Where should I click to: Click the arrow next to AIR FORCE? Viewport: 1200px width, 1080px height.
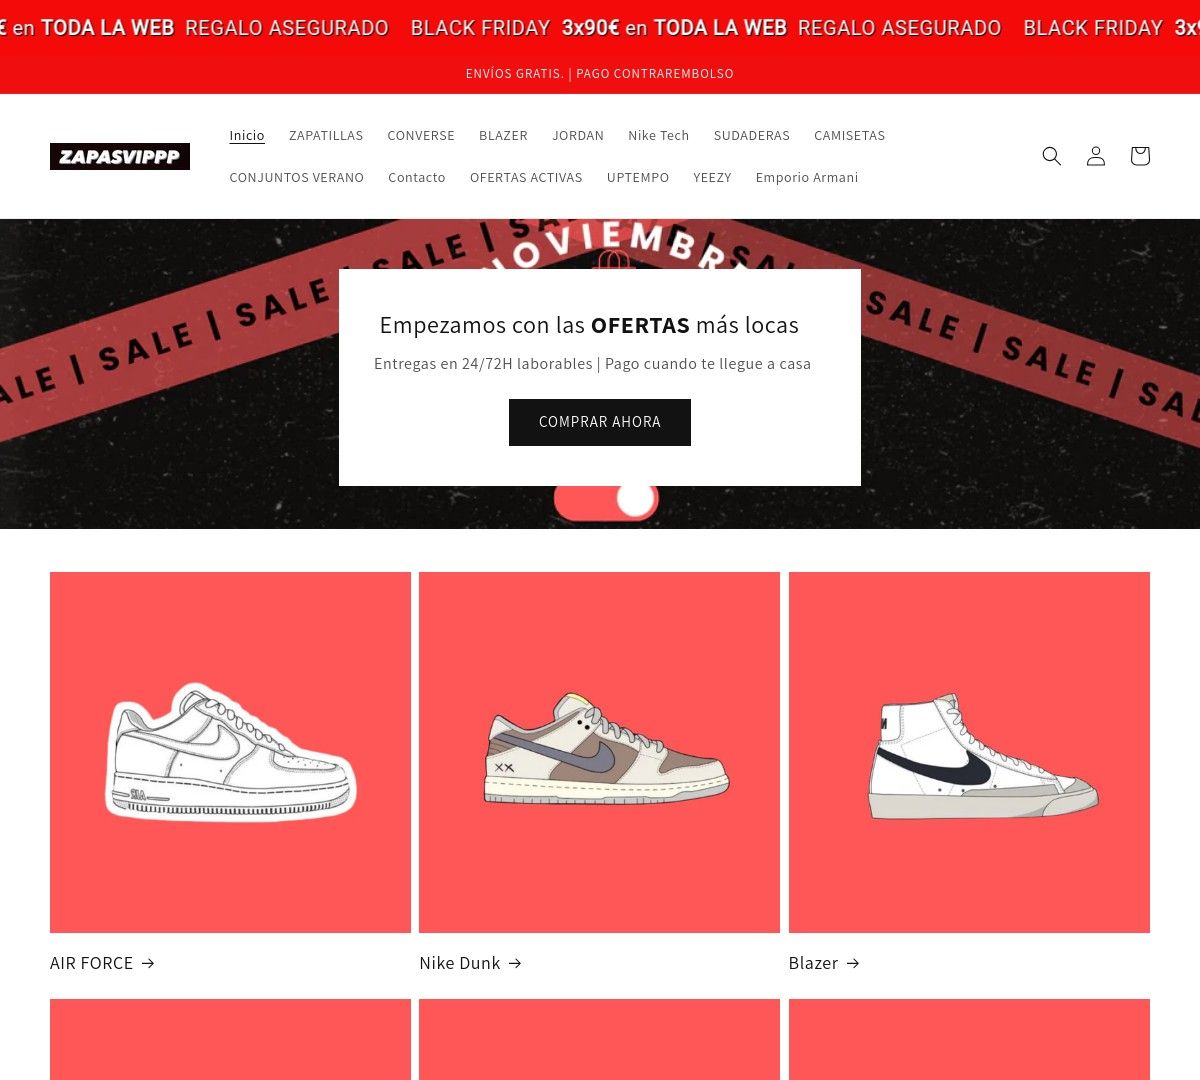[148, 963]
